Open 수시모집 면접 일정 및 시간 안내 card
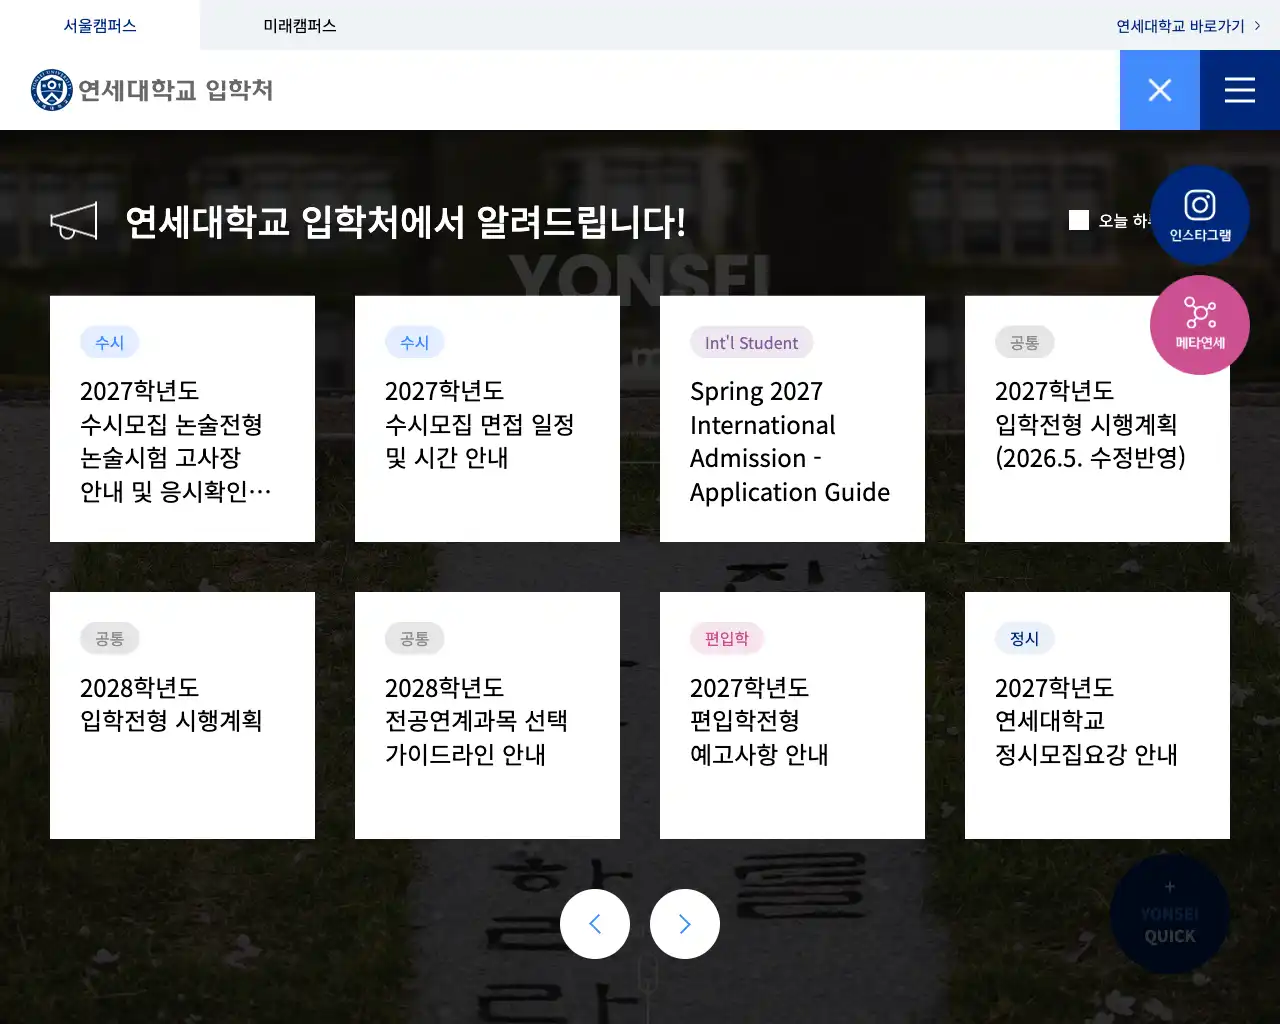Image resolution: width=1280 pixels, height=1024 pixels. (x=487, y=419)
